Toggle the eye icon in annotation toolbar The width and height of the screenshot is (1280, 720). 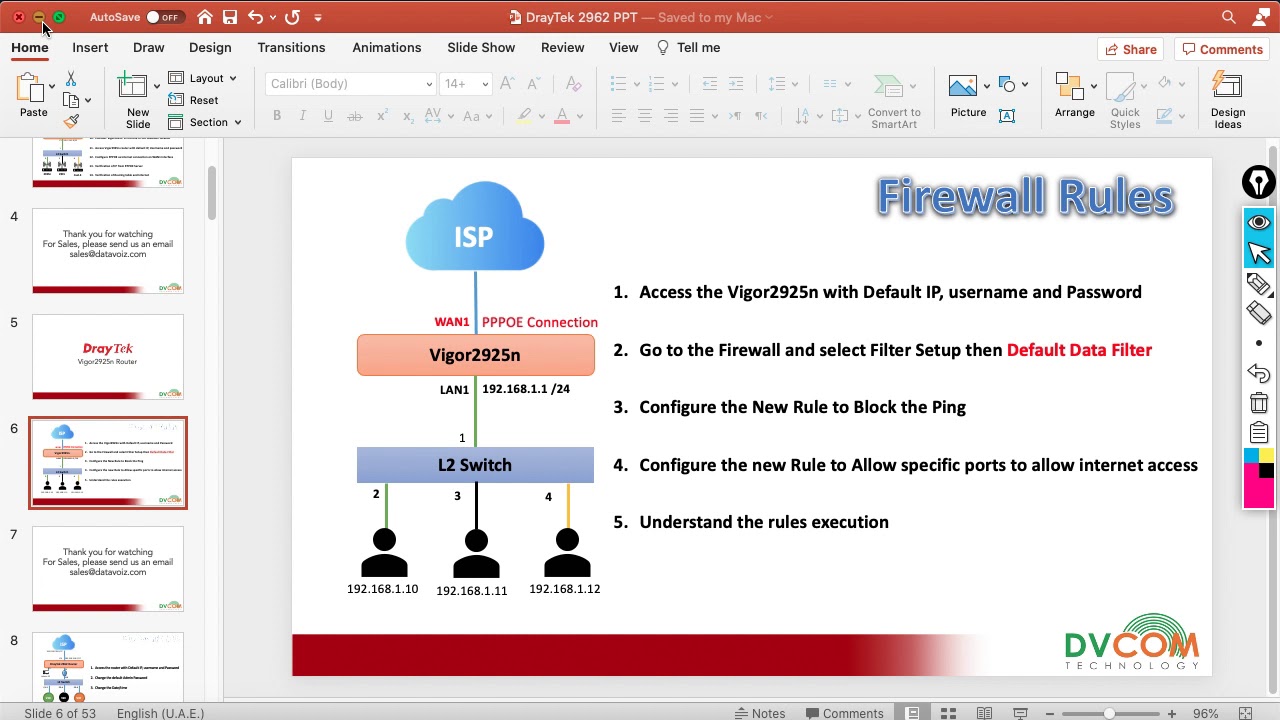click(x=1259, y=222)
